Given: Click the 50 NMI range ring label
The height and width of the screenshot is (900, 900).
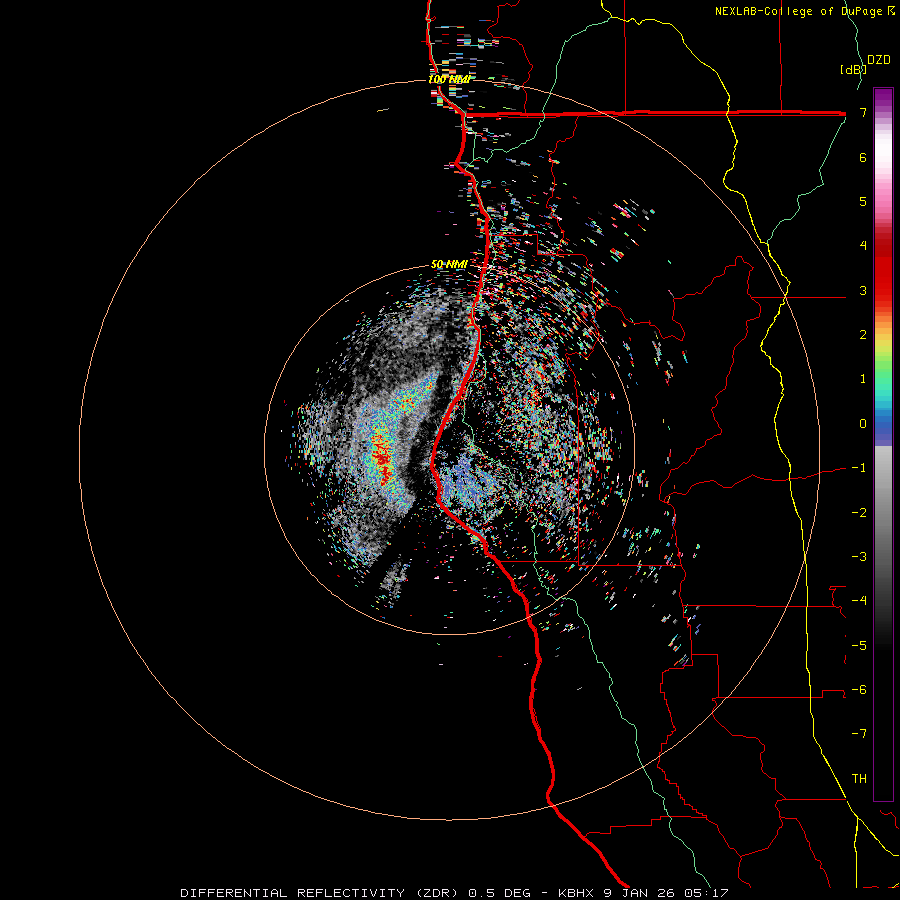Looking at the screenshot, I should pyautogui.click(x=449, y=264).
